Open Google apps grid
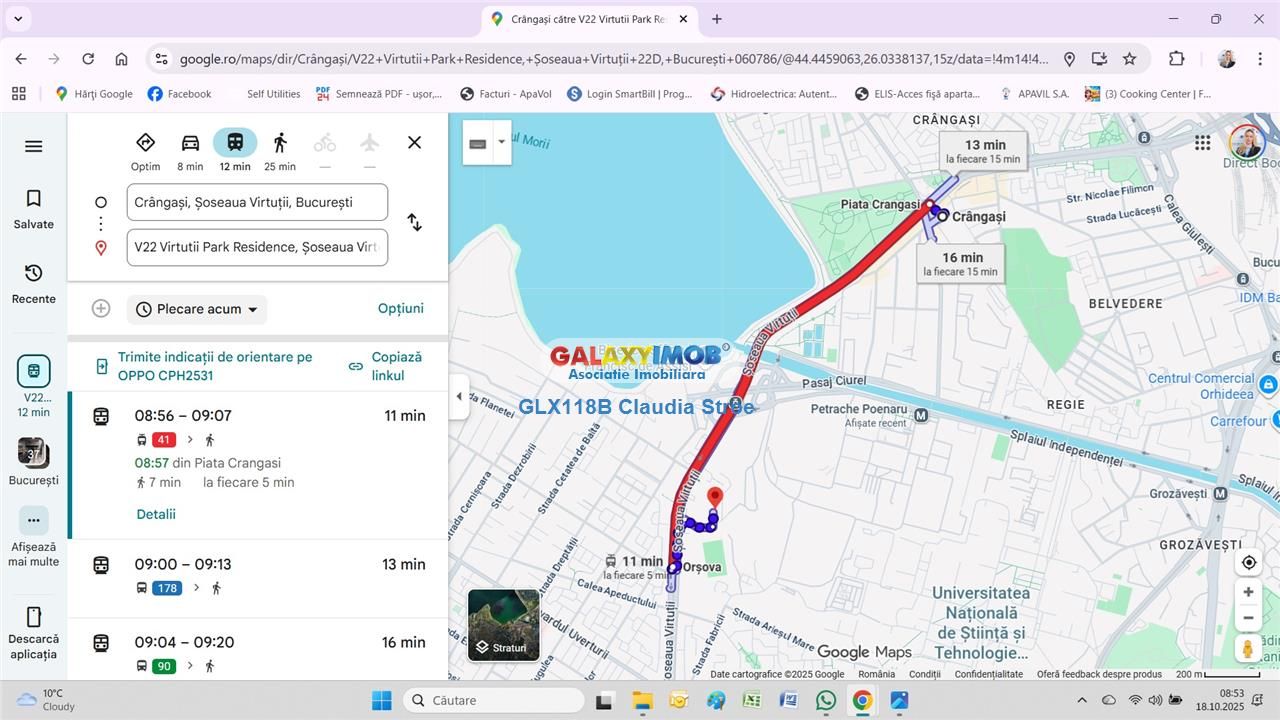Viewport: 1280px width, 720px height. tap(1202, 143)
